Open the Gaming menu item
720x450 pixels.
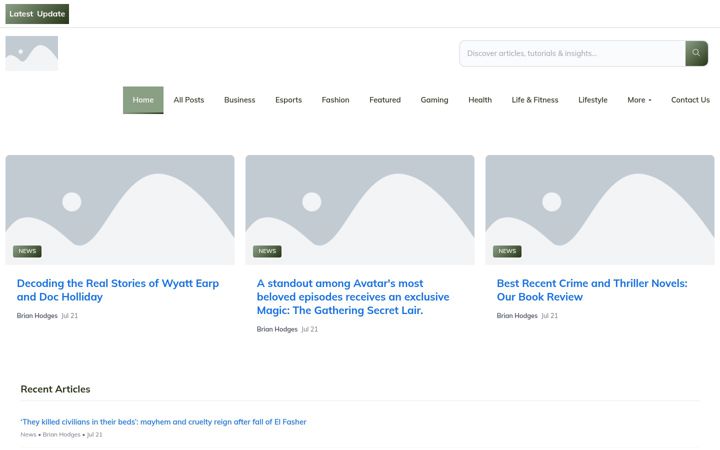tap(434, 100)
